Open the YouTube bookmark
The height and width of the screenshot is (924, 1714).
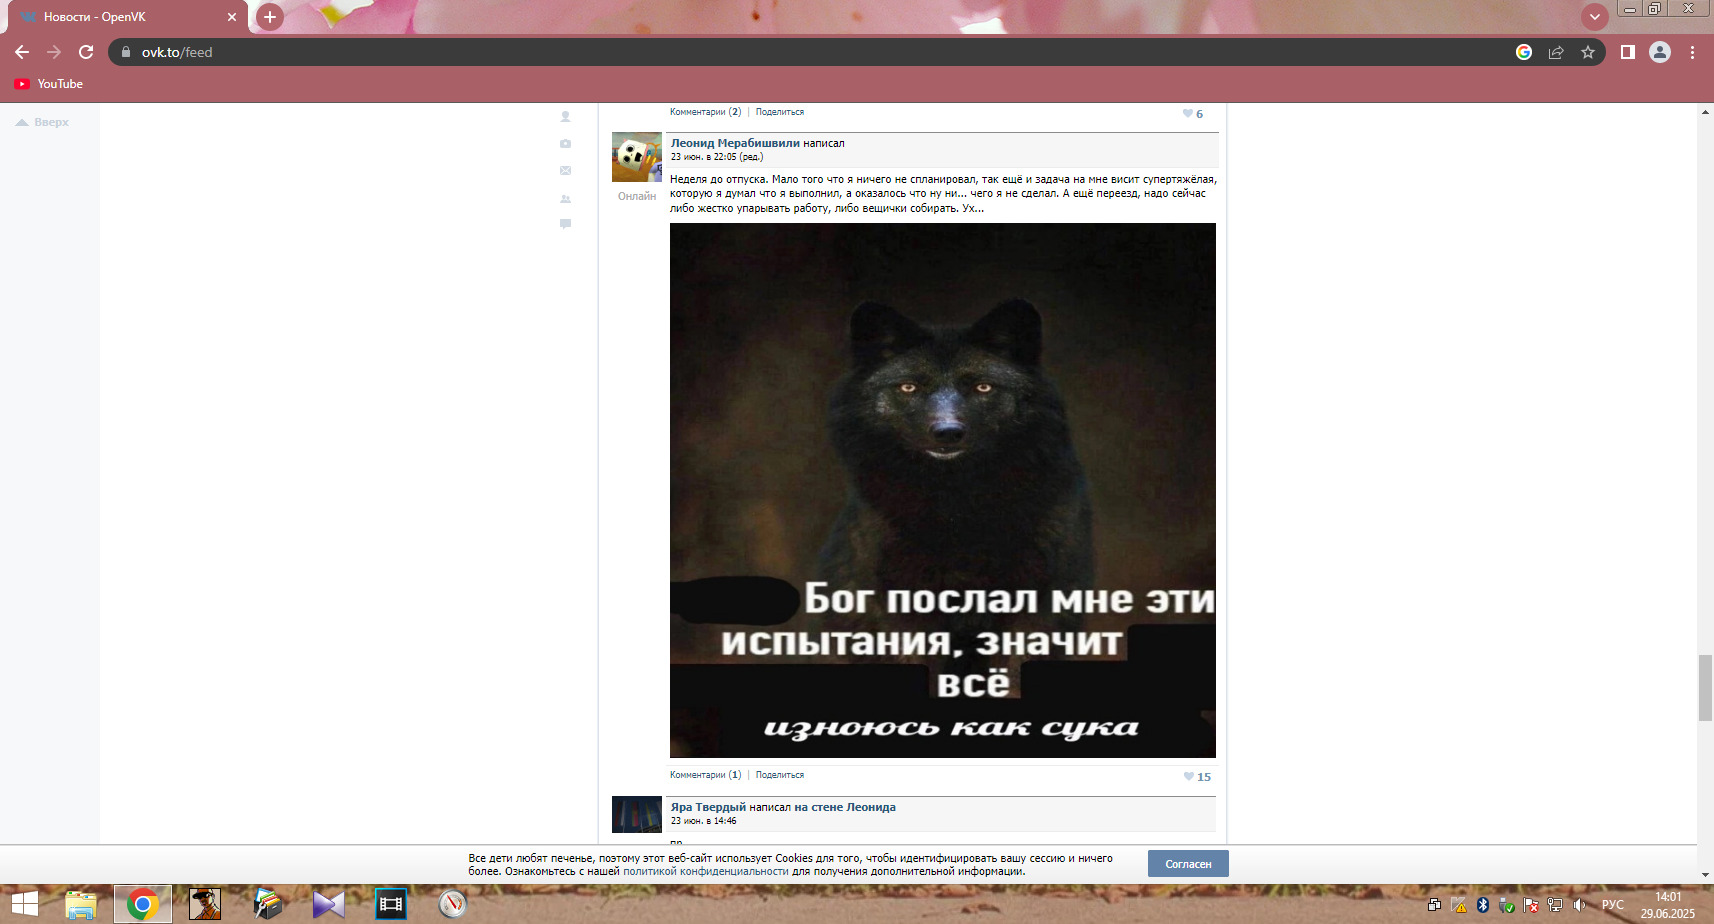(x=49, y=84)
